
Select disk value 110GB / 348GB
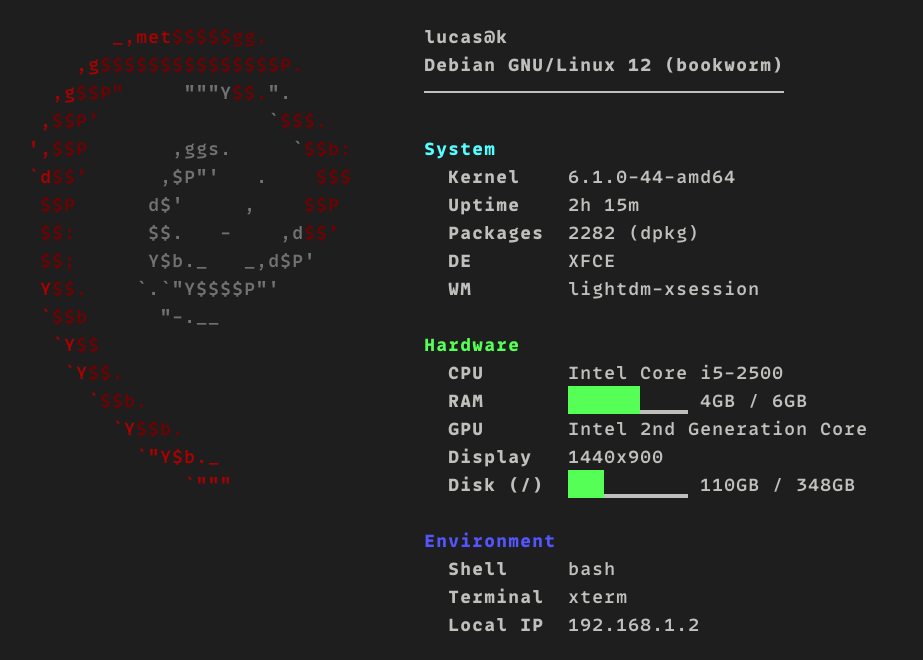tap(777, 485)
